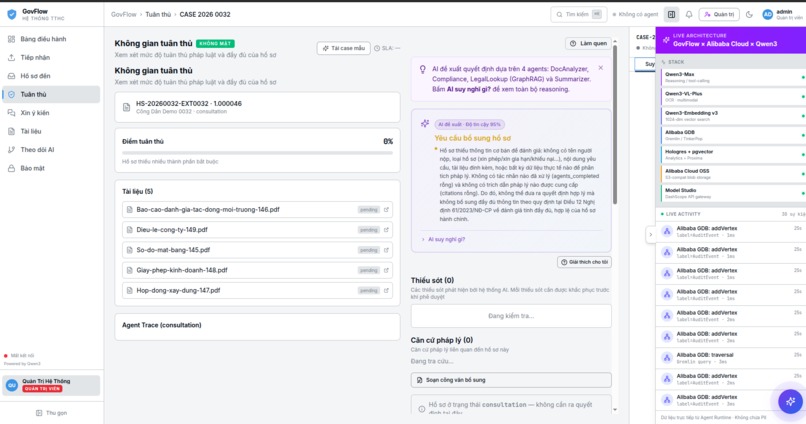Click document icon of HS-20260032-EXT0032 card
This screenshot has width=806, height=424.
click(x=126, y=107)
